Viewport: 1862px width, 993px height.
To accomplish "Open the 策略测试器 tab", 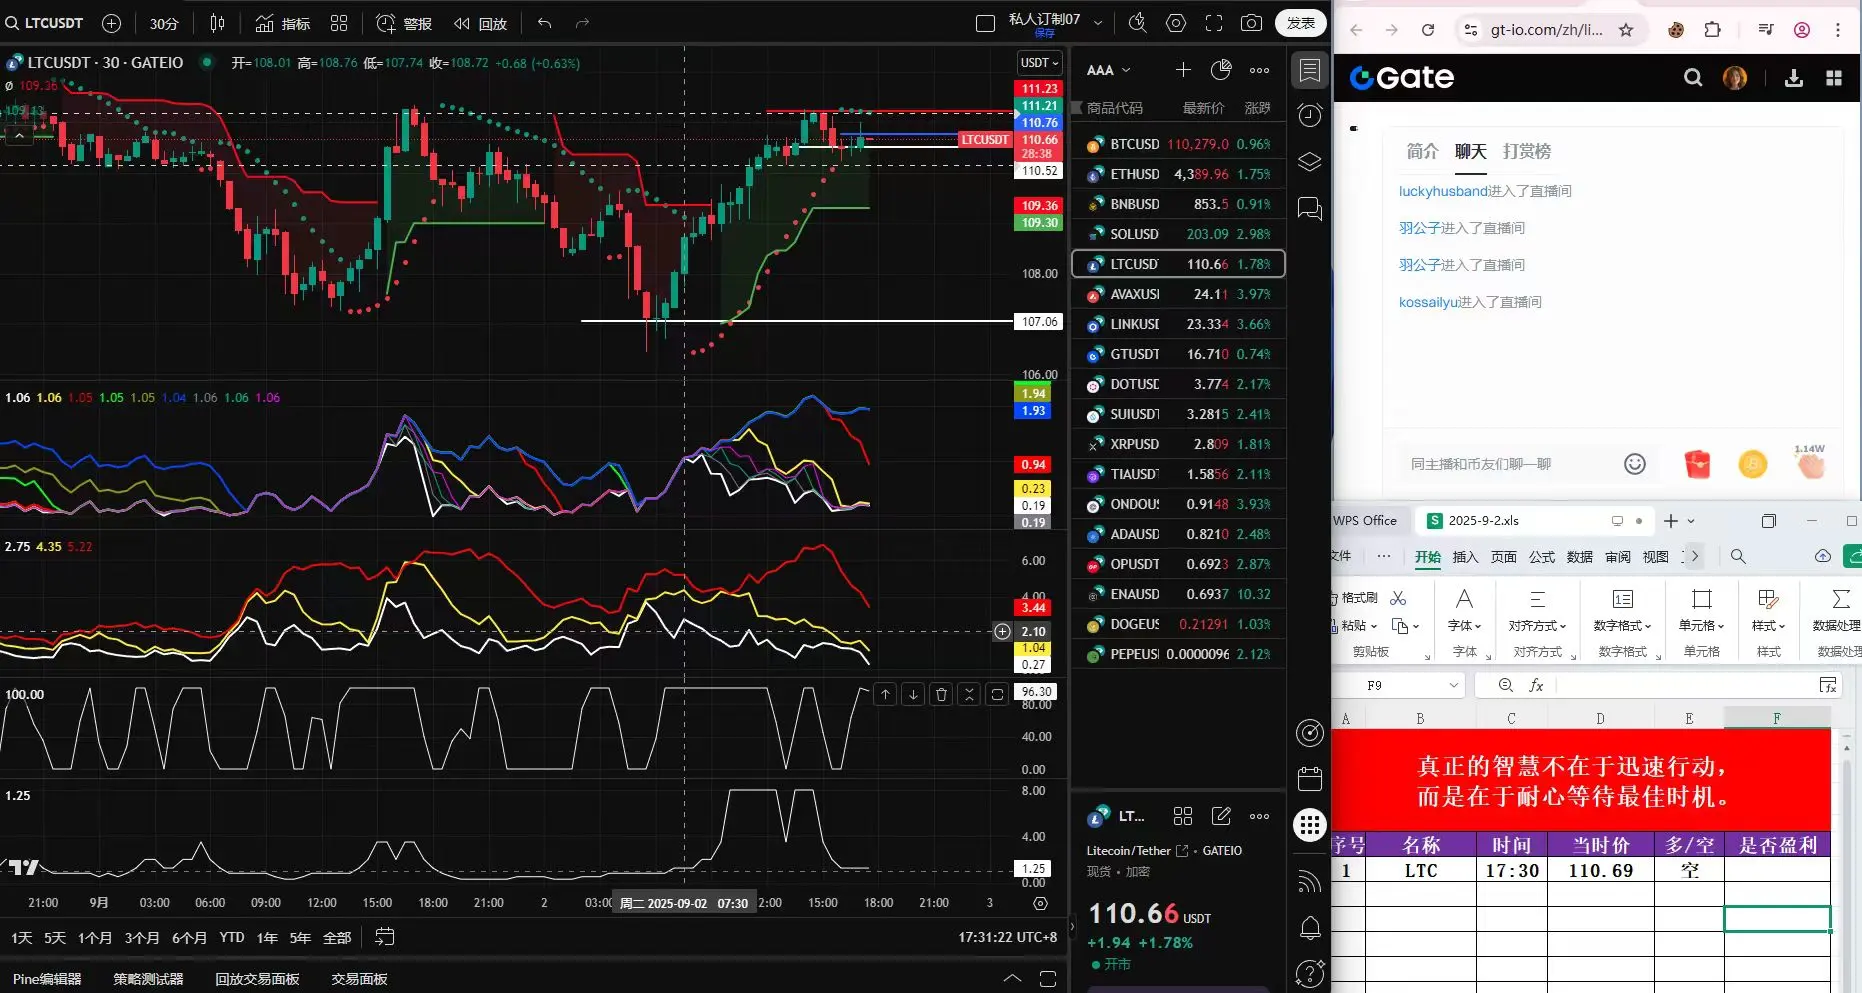I will click(x=148, y=979).
